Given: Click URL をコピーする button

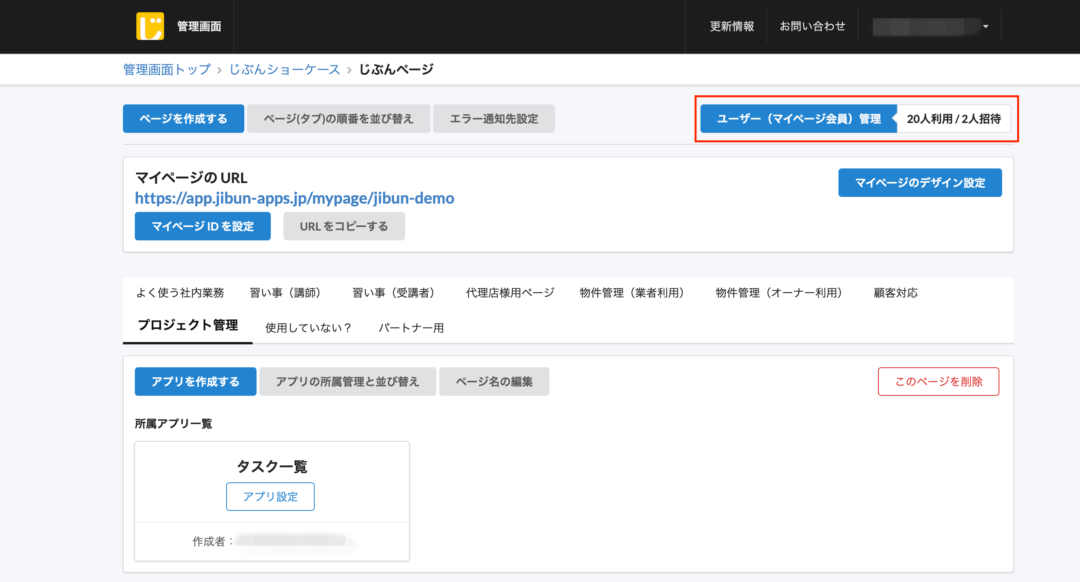Looking at the screenshot, I should [x=344, y=226].
